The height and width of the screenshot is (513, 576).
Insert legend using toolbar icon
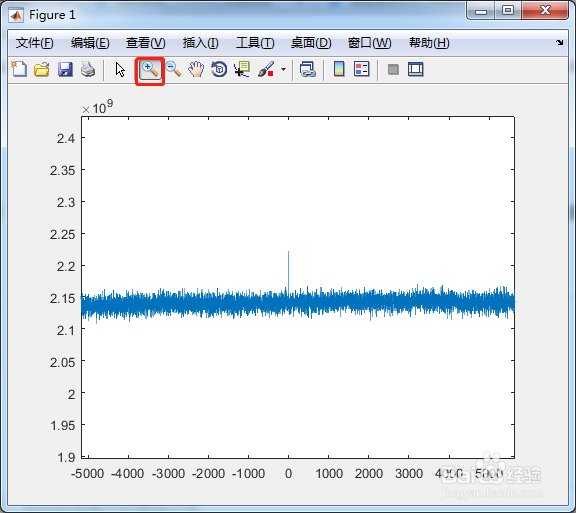(361, 69)
